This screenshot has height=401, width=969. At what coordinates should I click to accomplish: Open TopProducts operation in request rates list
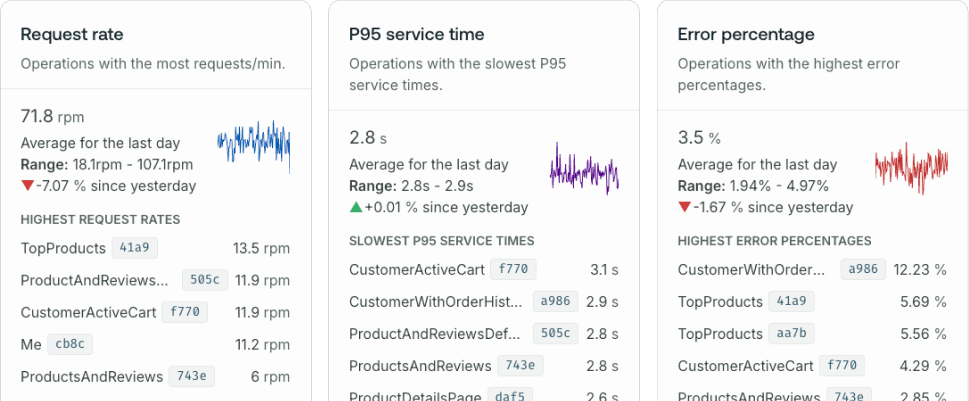tap(63, 248)
